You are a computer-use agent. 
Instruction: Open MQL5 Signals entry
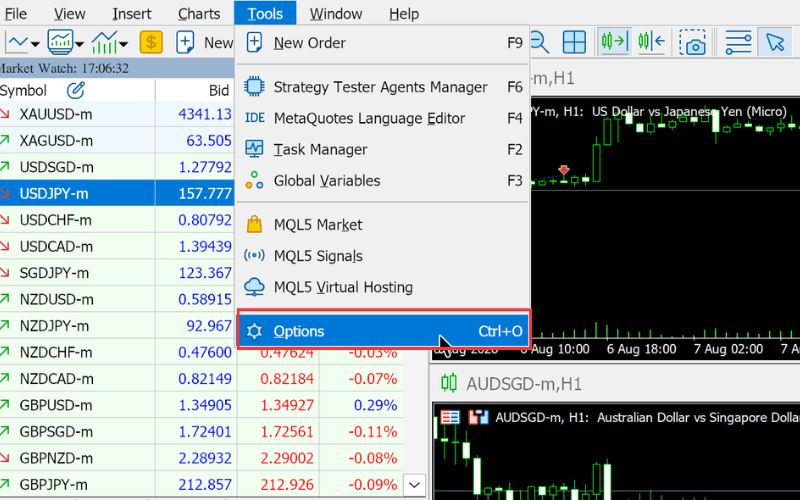pos(384,256)
